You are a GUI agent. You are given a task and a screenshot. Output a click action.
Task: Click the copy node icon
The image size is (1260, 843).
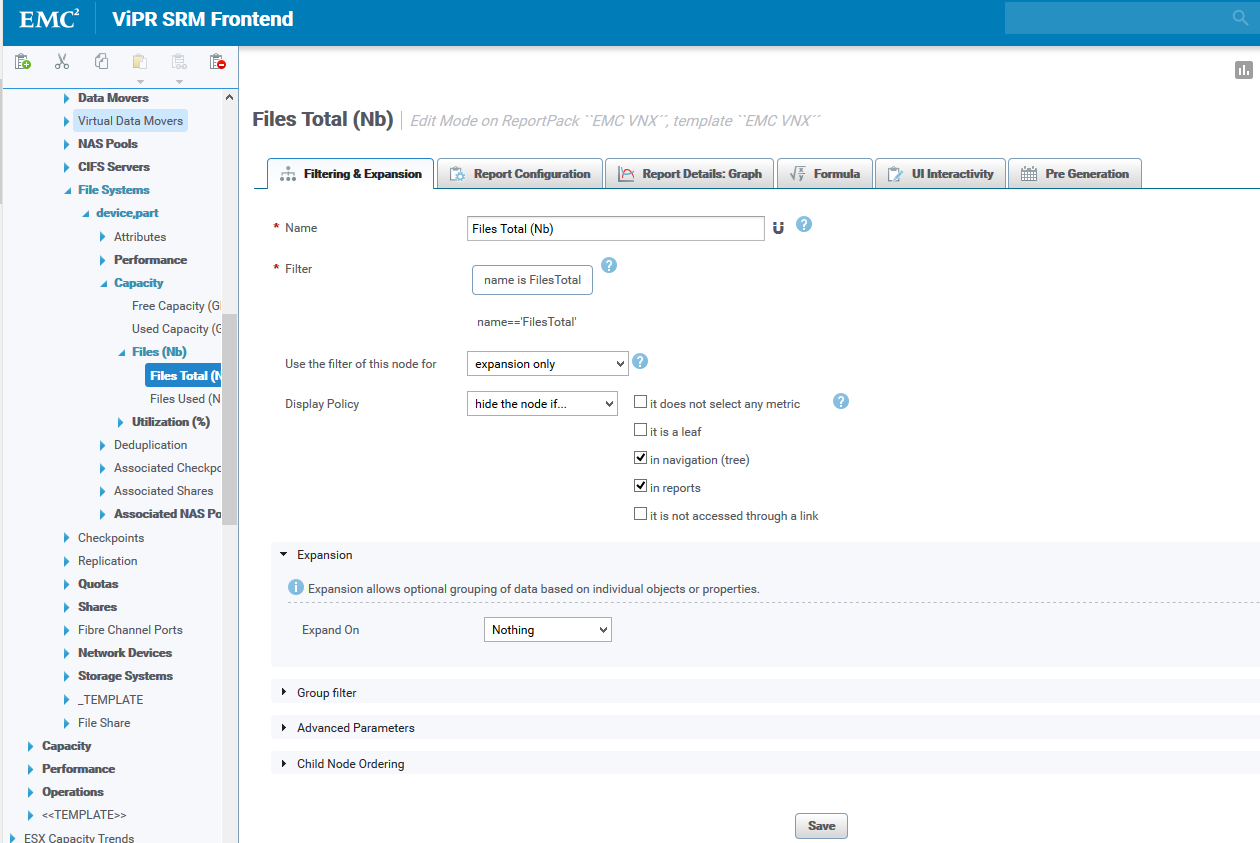pos(101,62)
